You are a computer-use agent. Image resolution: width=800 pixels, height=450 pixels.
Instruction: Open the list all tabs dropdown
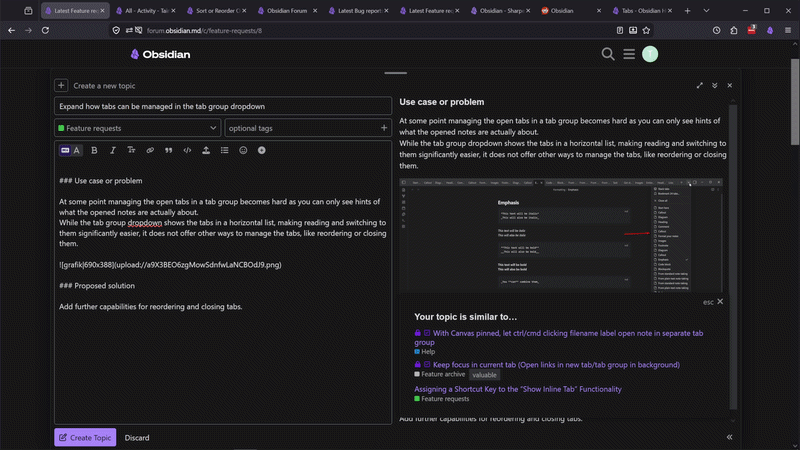706,10
